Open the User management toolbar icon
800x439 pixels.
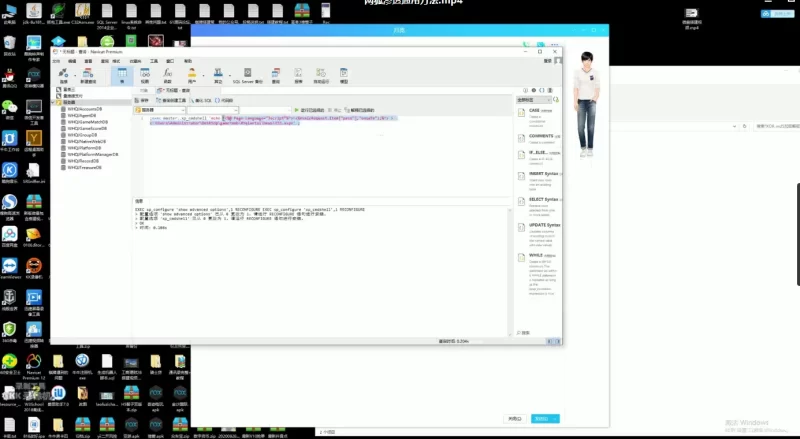(192, 75)
